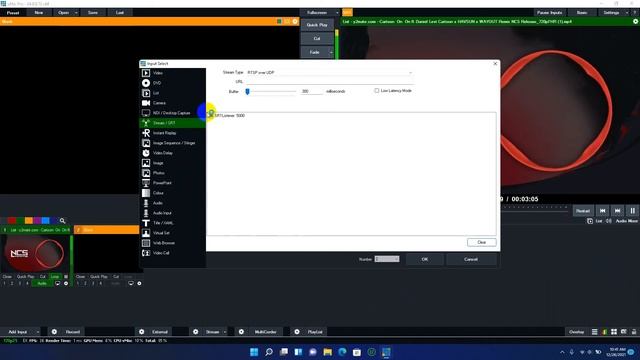Select Web Browser input type
Viewport: 640px width, 360px height.
[172, 243]
